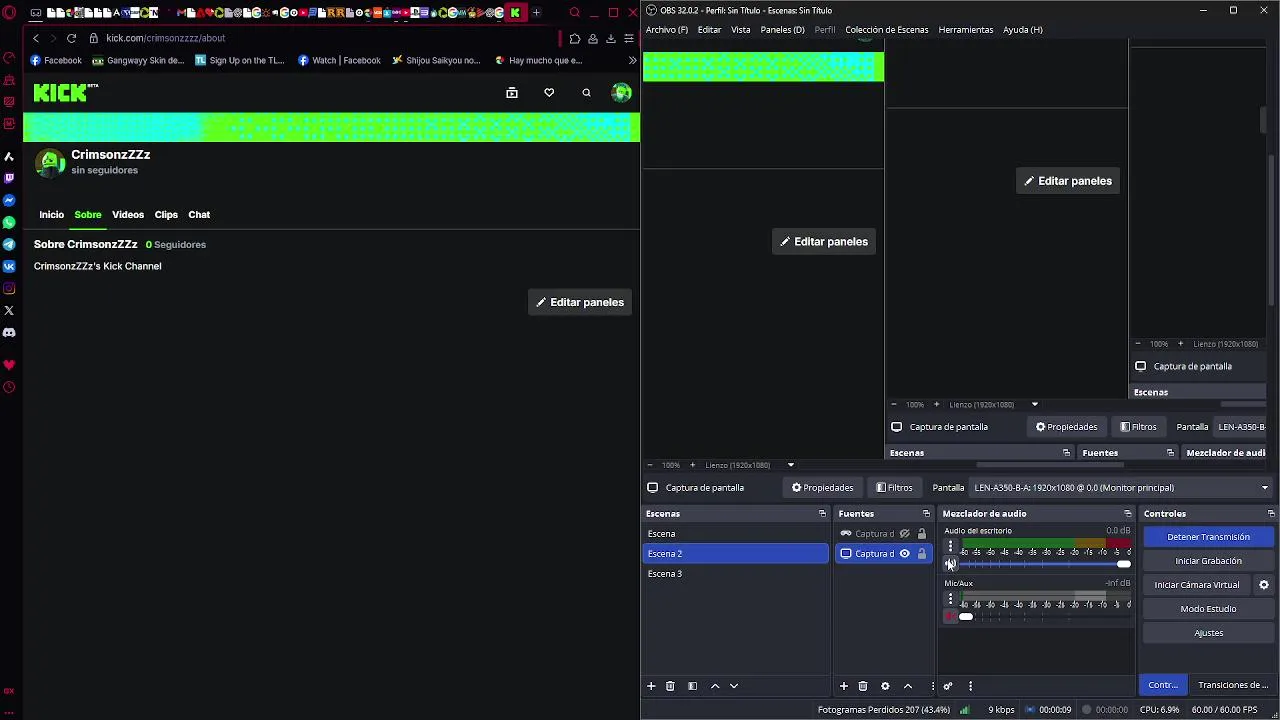Open the Kick browse streams icon
The image size is (1280, 720).
click(512, 93)
